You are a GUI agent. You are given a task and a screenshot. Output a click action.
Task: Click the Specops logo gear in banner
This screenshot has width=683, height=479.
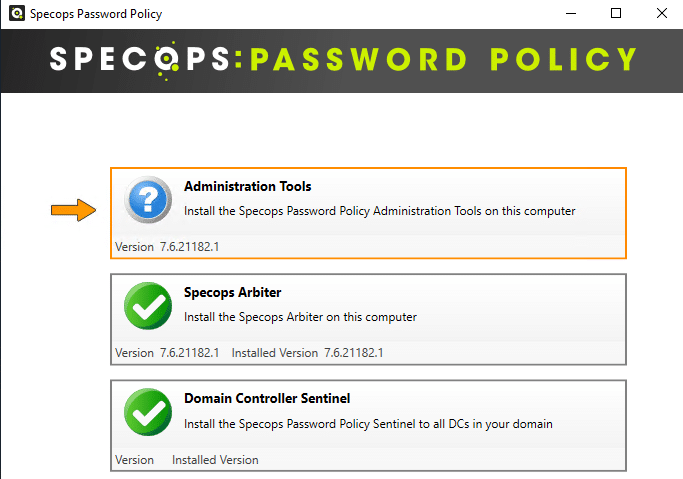pos(166,60)
